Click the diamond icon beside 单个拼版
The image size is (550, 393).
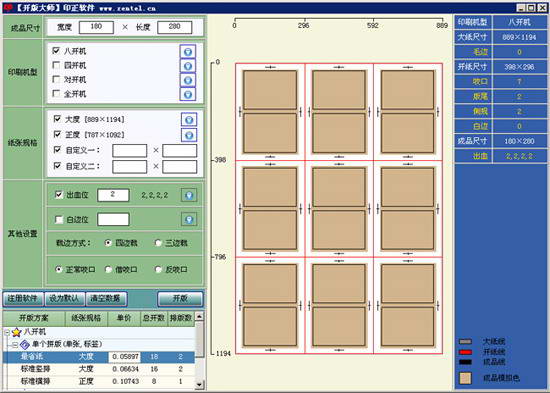[x=25, y=345]
